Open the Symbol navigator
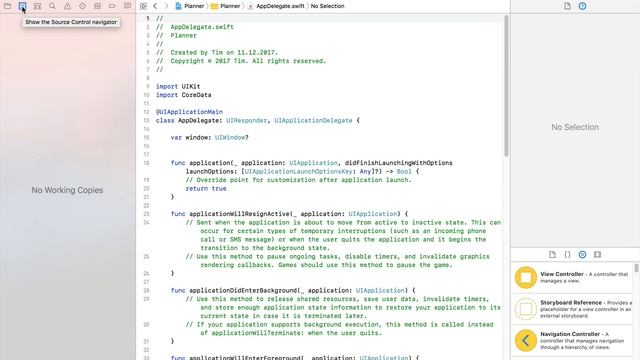 (x=38, y=6)
